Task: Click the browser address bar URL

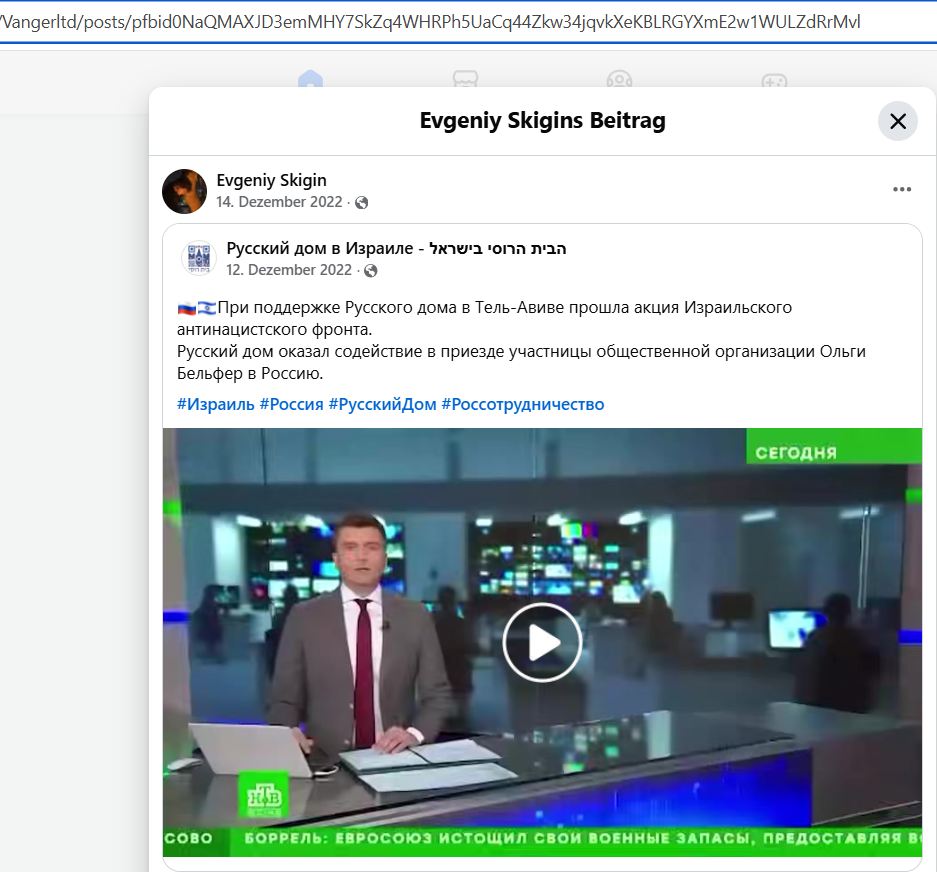Action: tap(430, 21)
